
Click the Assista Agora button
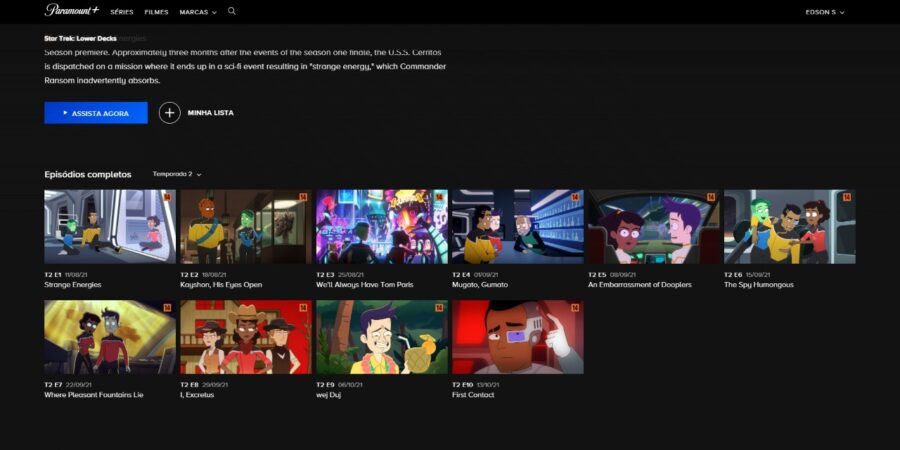click(x=96, y=113)
